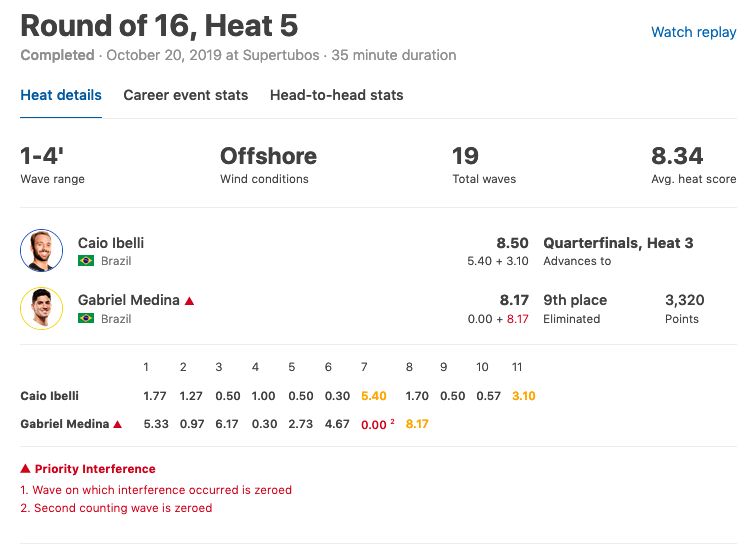Click Brazil flag under Gabriel Medina
The height and width of the screenshot is (550, 756).
pos(86,318)
